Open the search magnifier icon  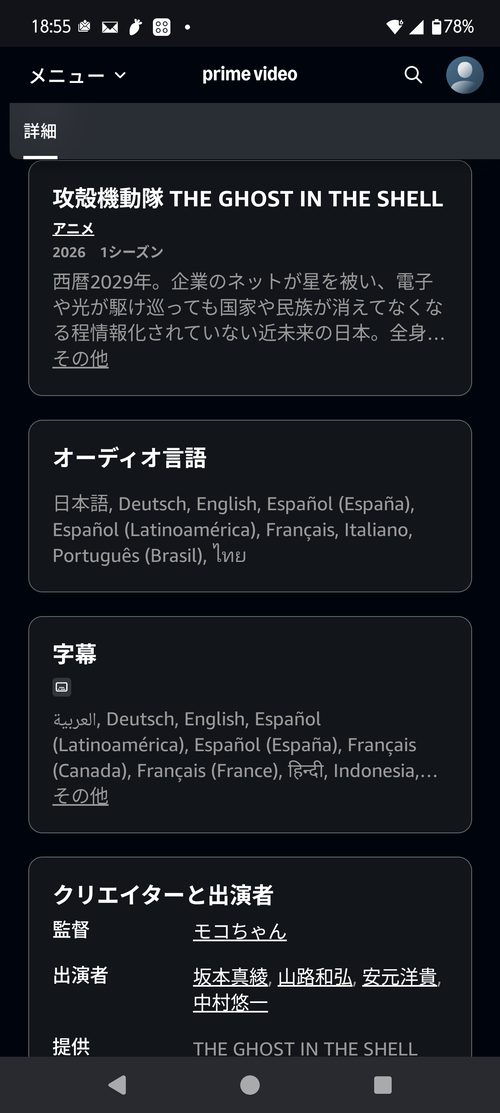click(x=413, y=75)
